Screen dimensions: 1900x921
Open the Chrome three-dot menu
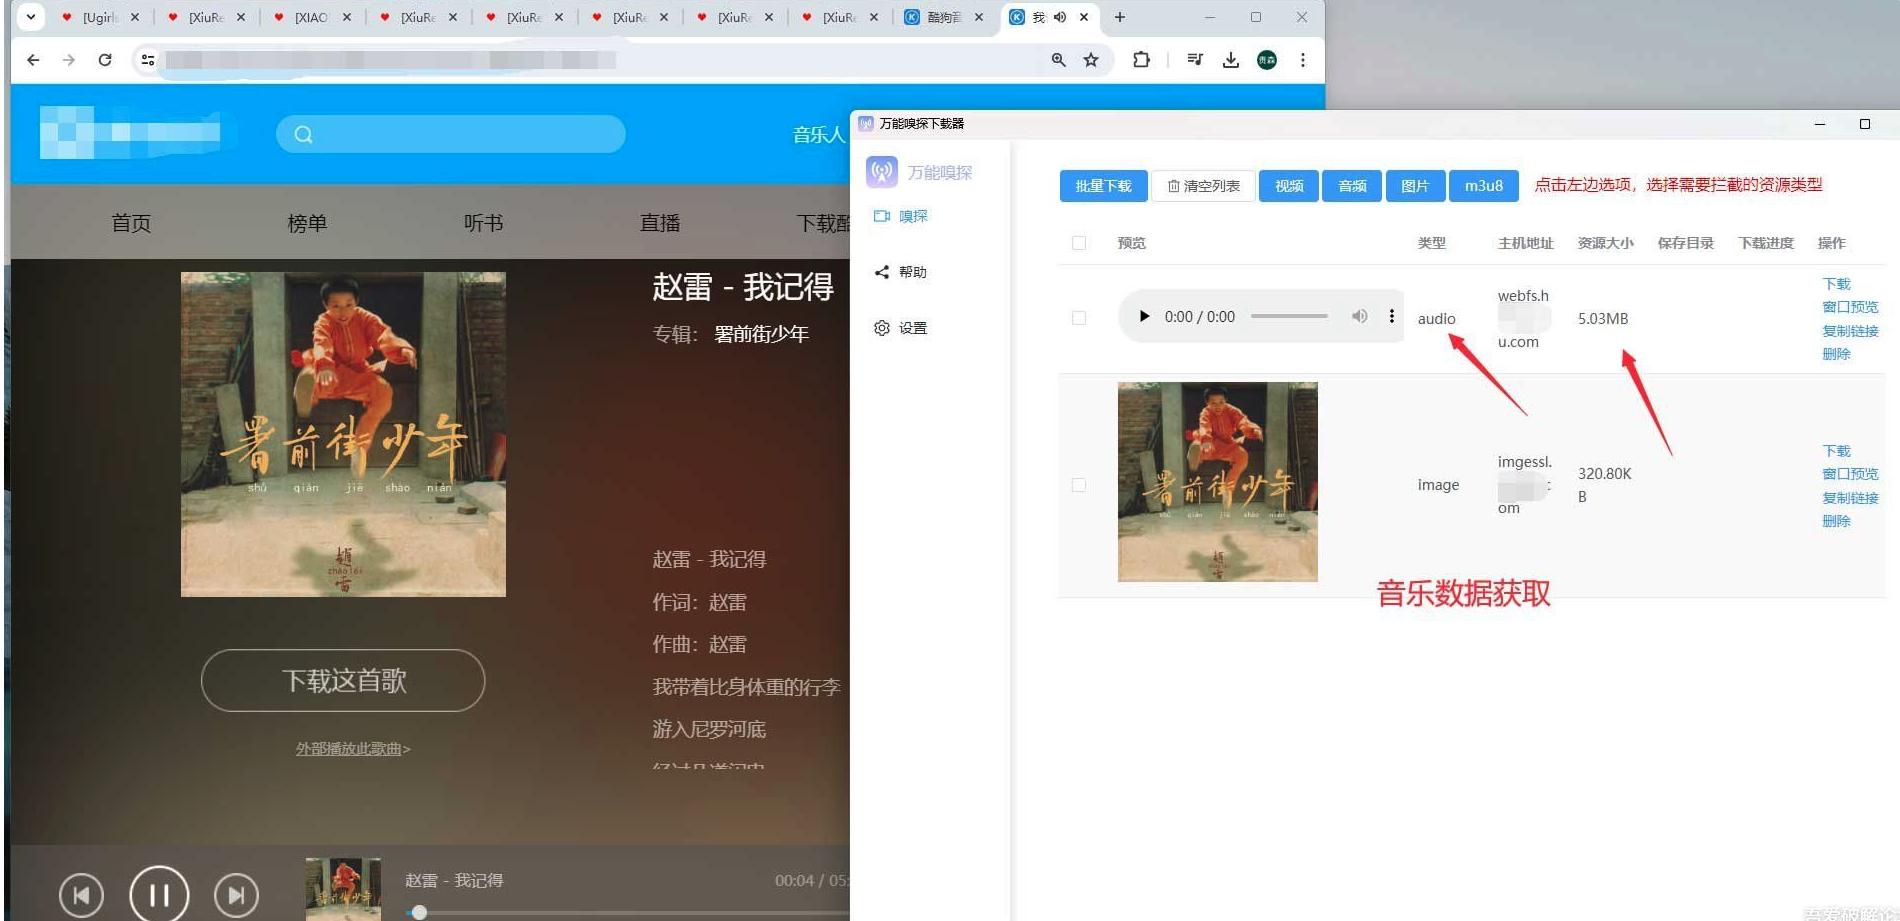pos(1302,60)
